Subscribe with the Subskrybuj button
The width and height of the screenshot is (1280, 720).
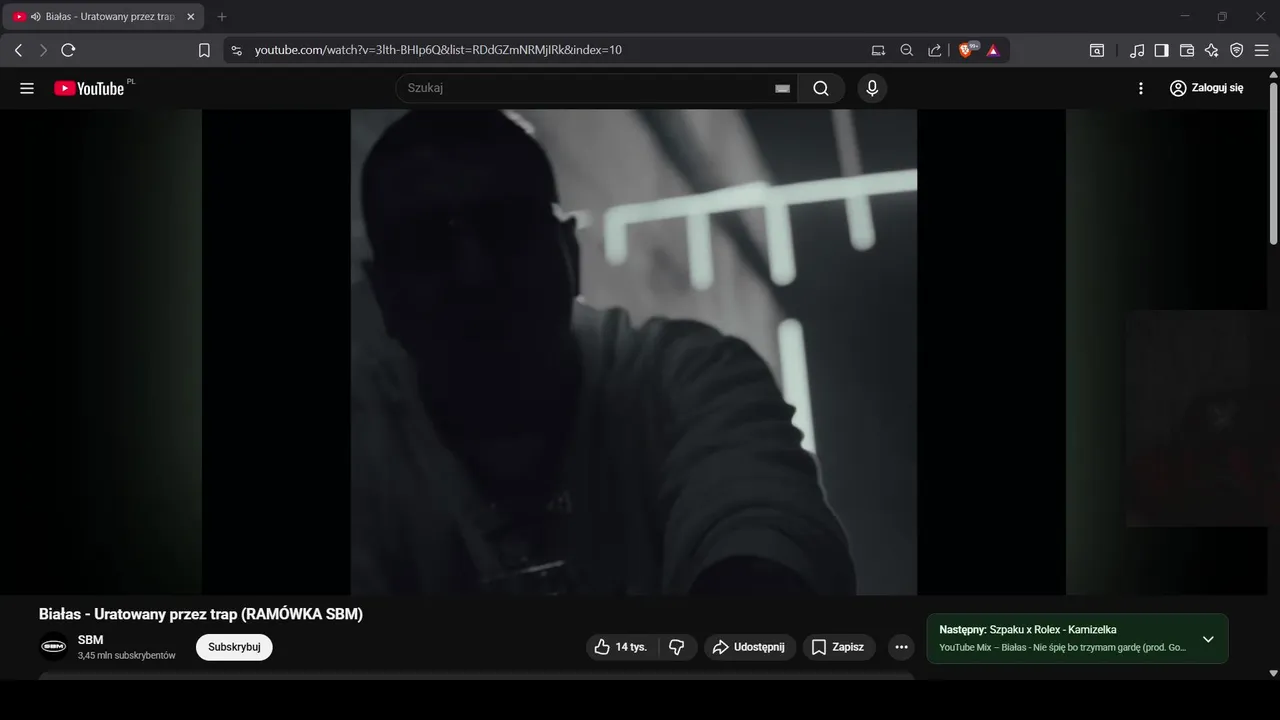[234, 647]
